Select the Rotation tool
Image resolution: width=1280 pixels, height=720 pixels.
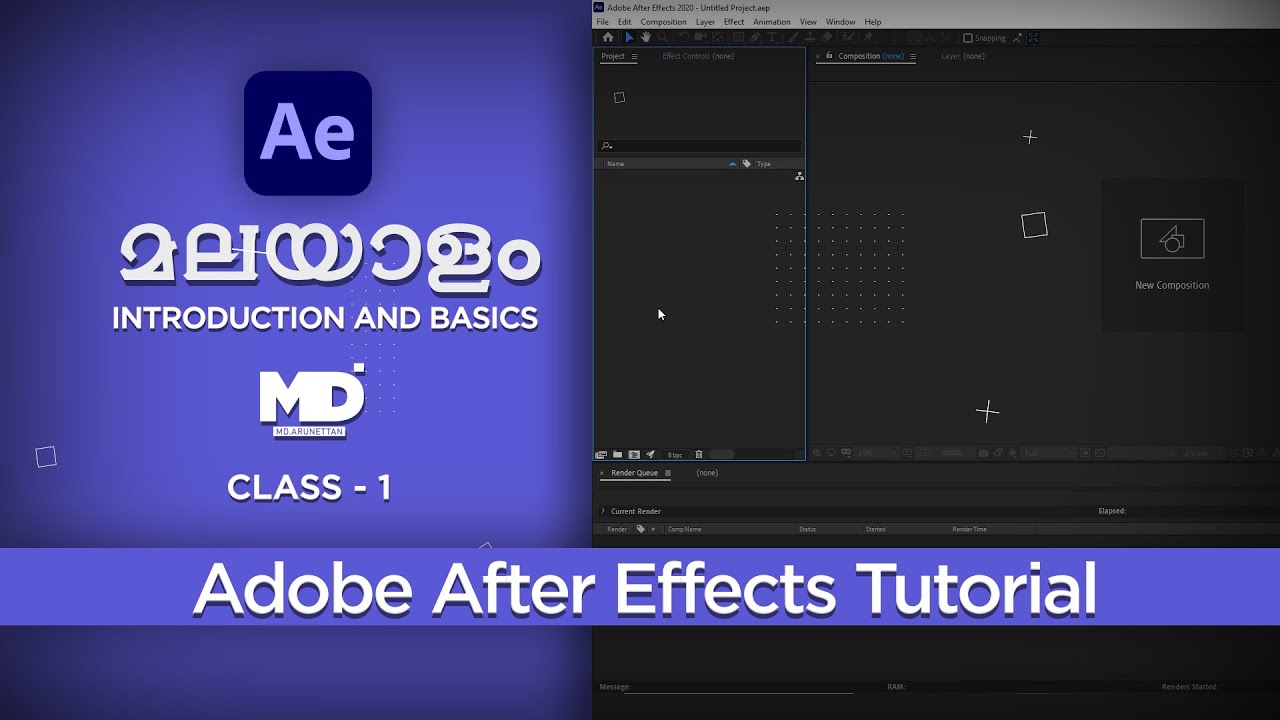tap(684, 38)
